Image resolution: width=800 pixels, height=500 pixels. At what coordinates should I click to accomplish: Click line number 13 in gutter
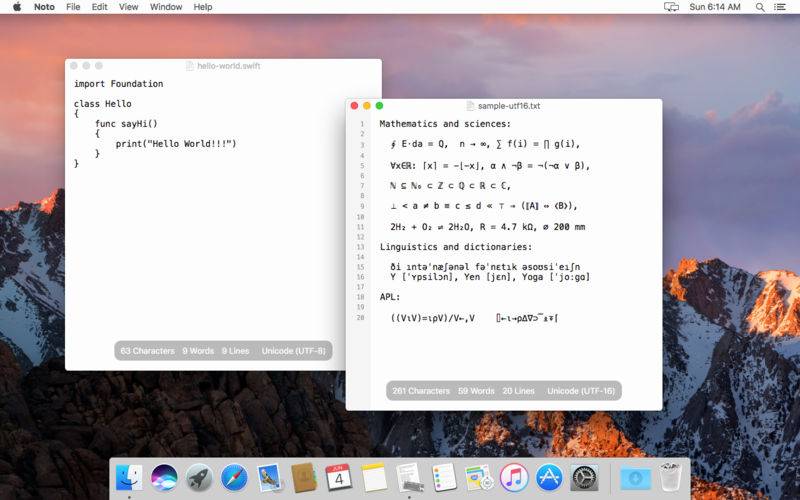pos(361,247)
